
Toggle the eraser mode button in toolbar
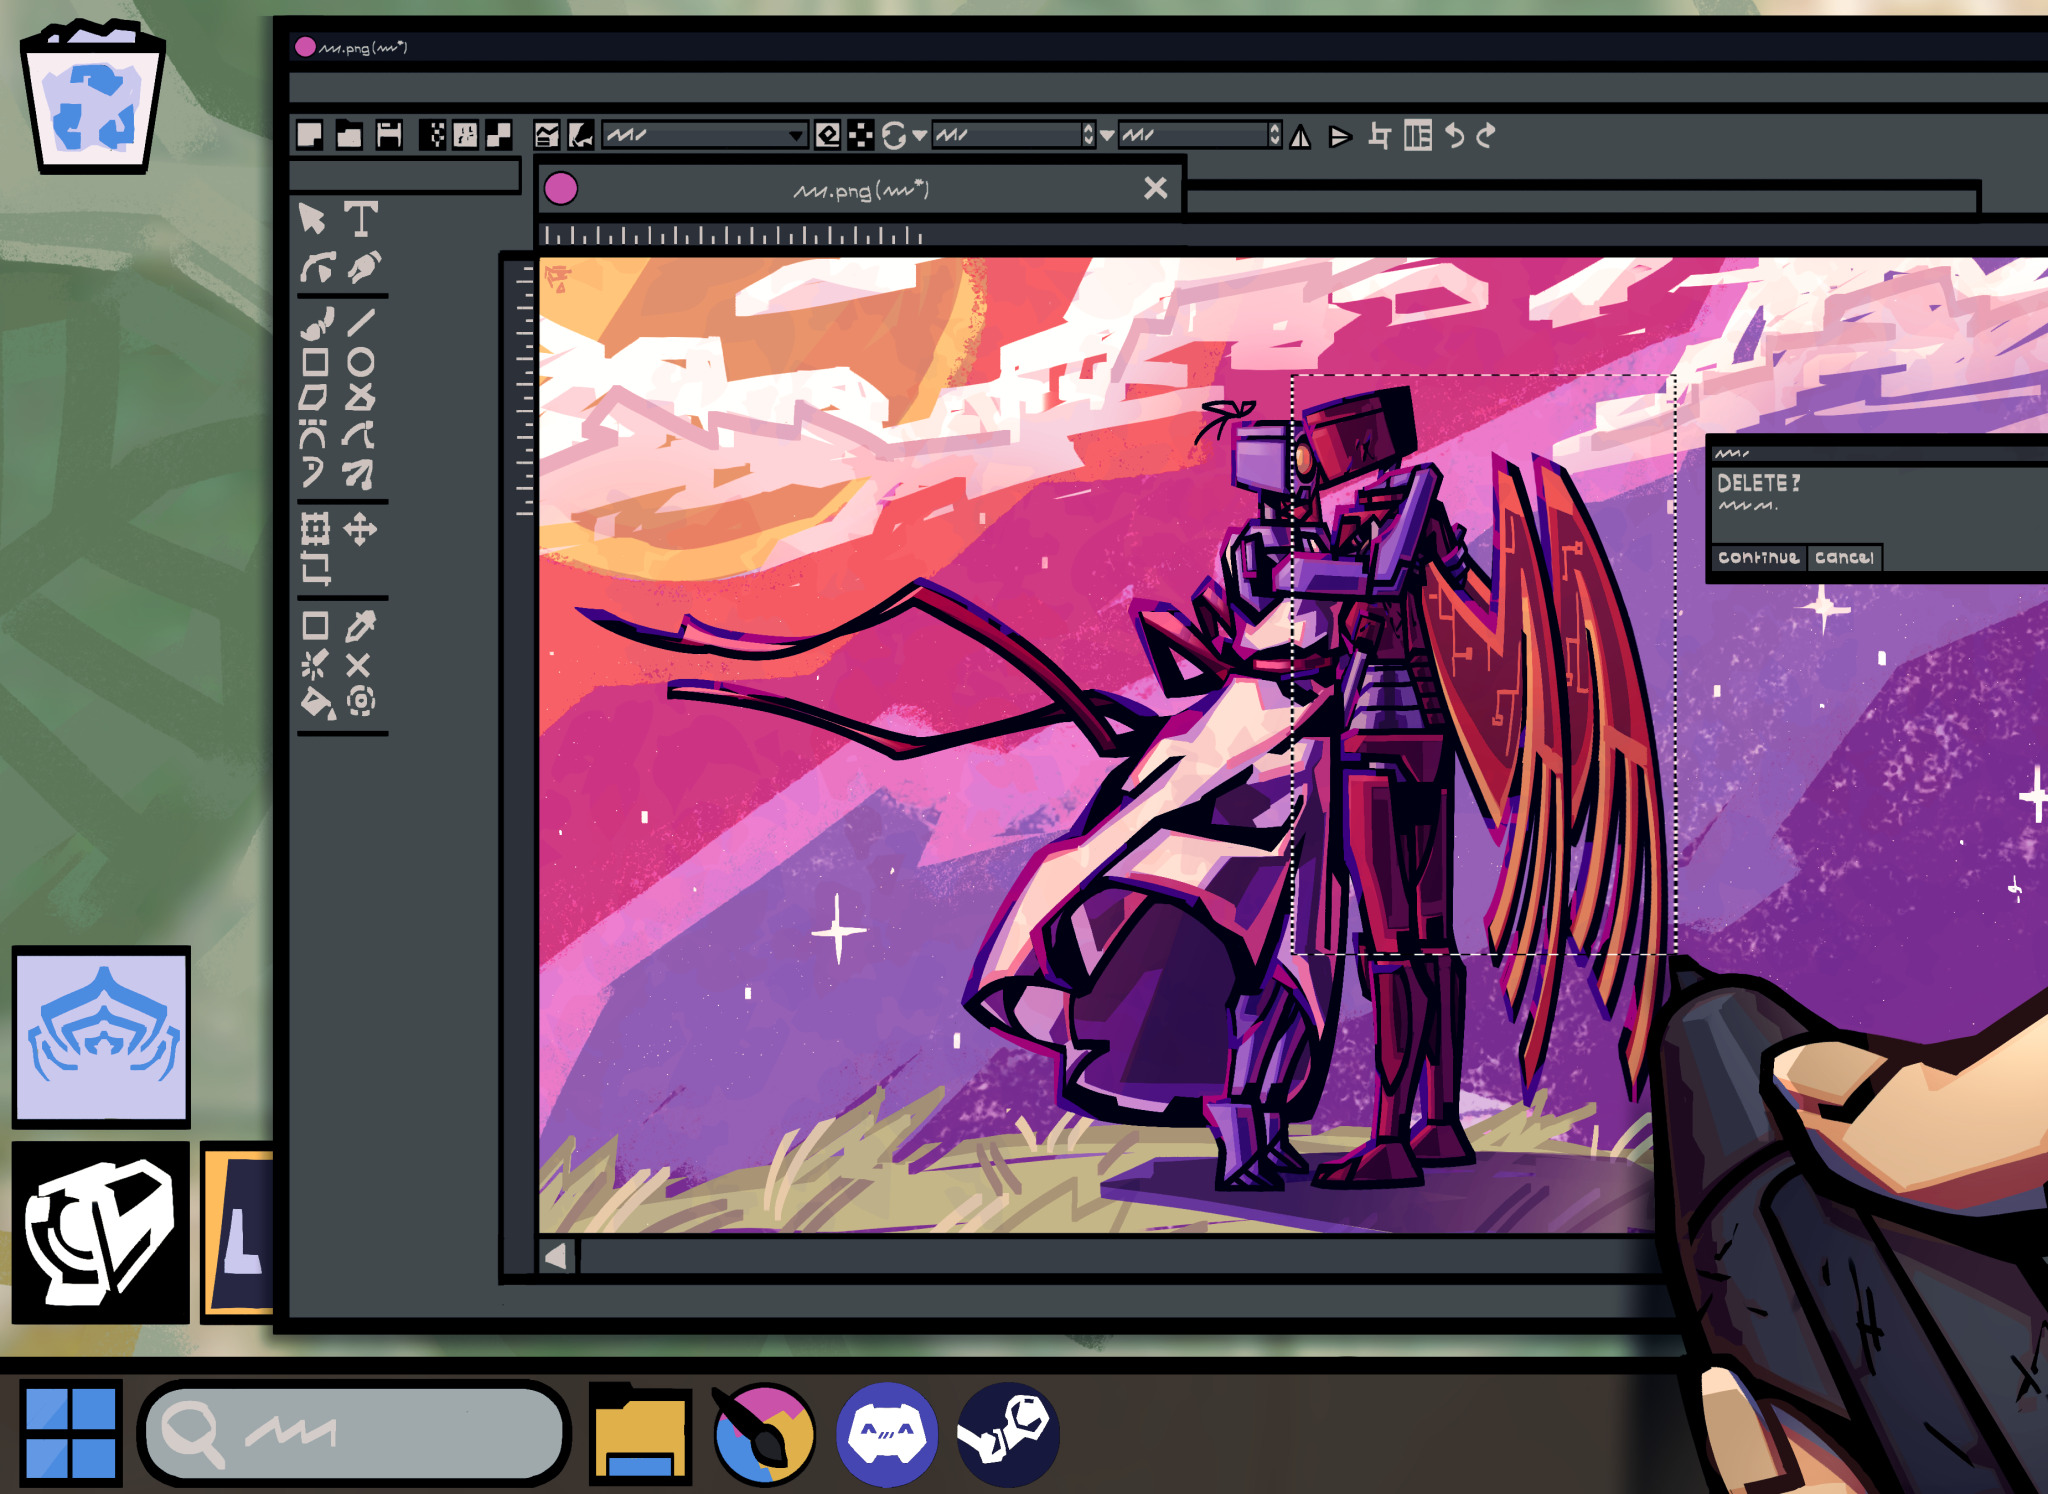828,135
